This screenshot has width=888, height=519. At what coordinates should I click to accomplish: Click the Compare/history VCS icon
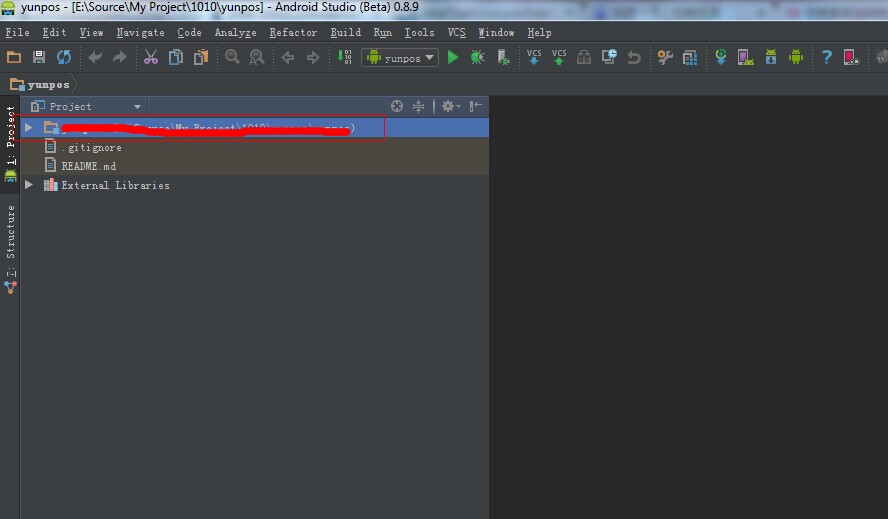(584, 57)
